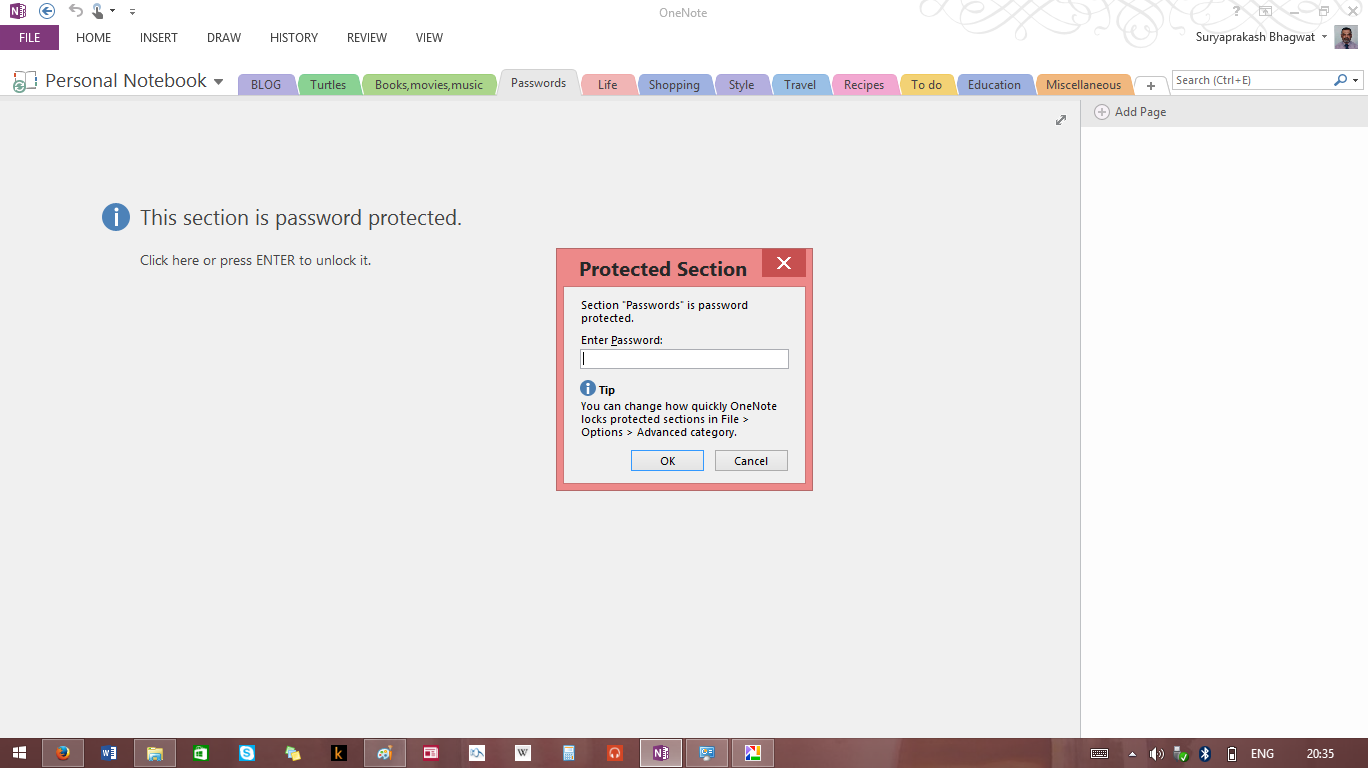Open the To do section tab
Image resolution: width=1368 pixels, height=768 pixels.
(927, 85)
